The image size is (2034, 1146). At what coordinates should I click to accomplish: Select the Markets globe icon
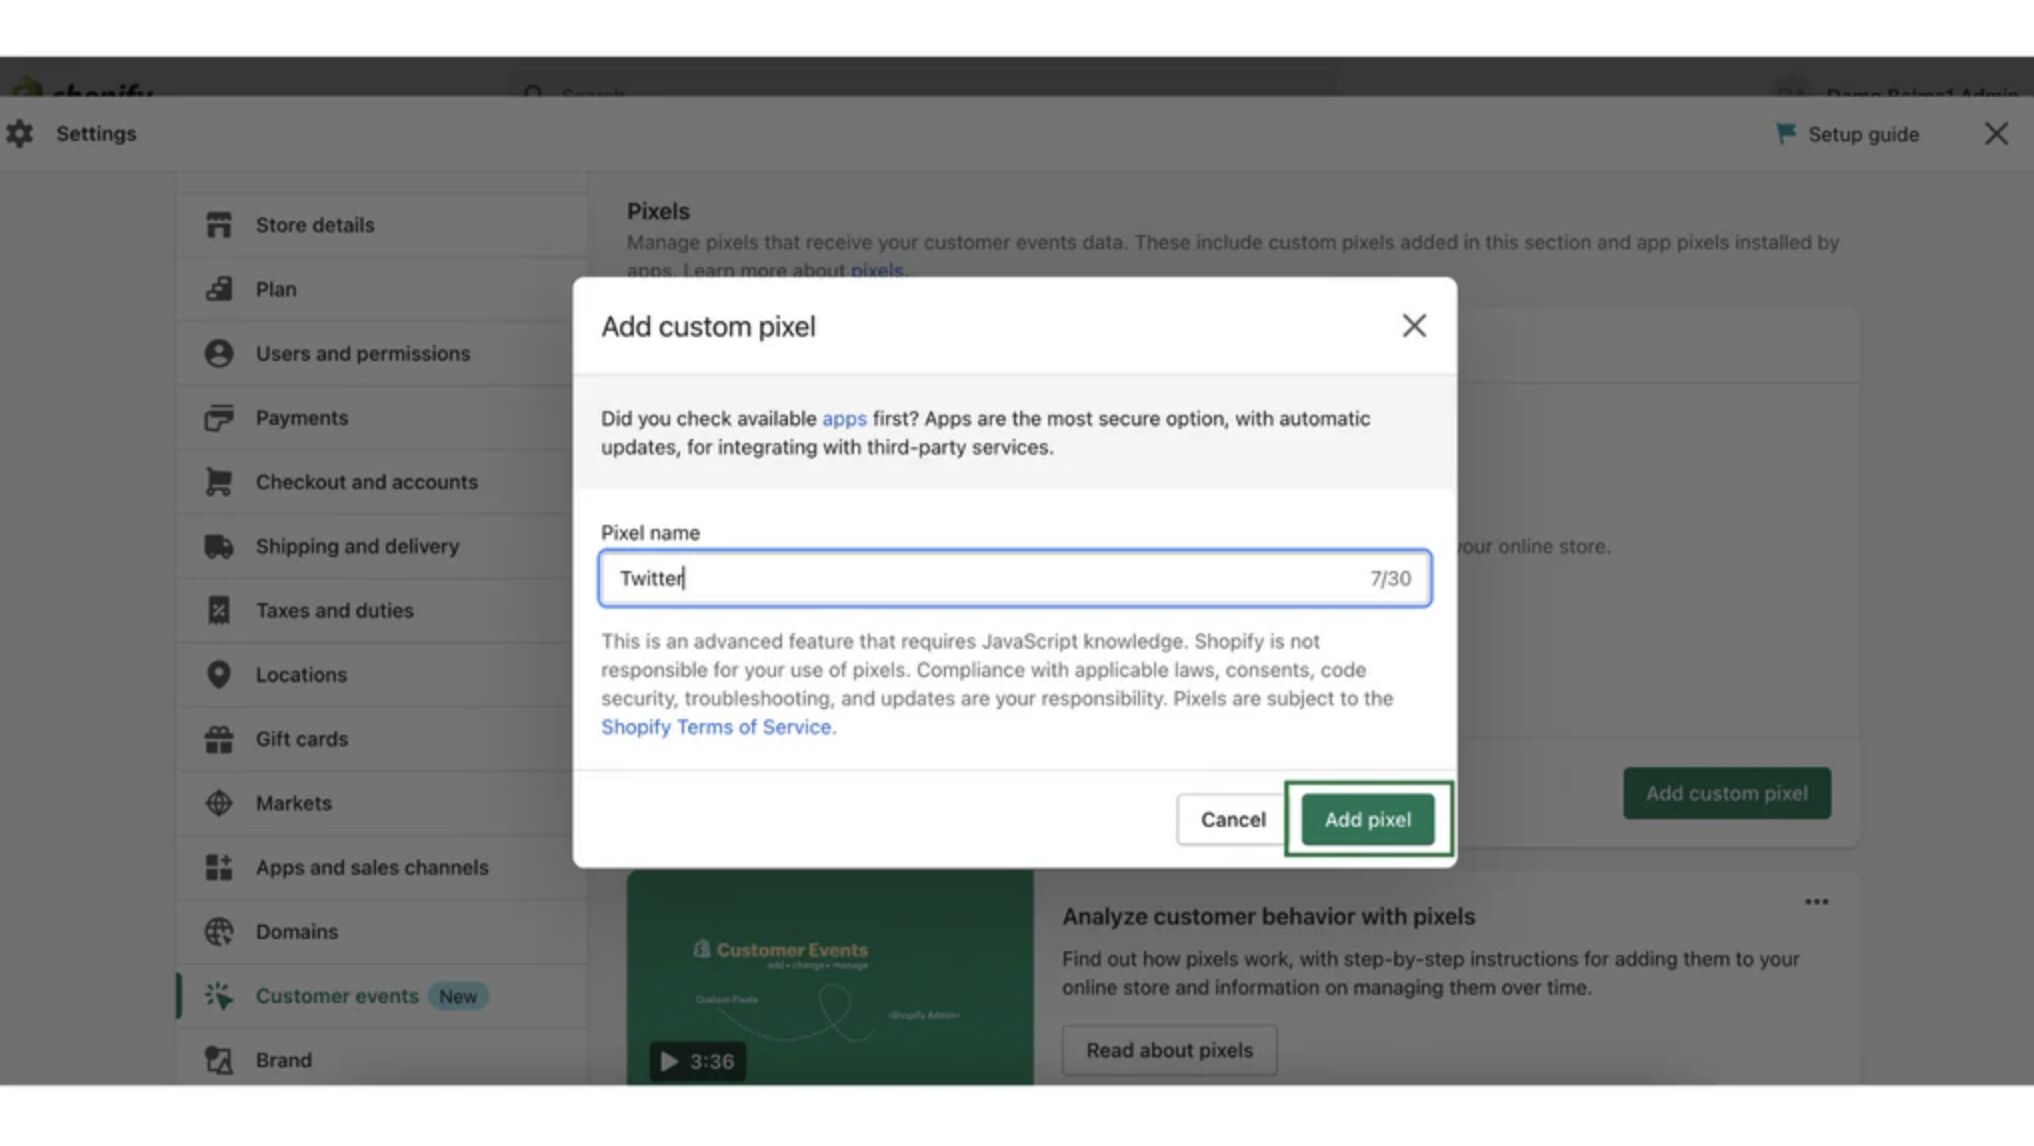pos(219,802)
